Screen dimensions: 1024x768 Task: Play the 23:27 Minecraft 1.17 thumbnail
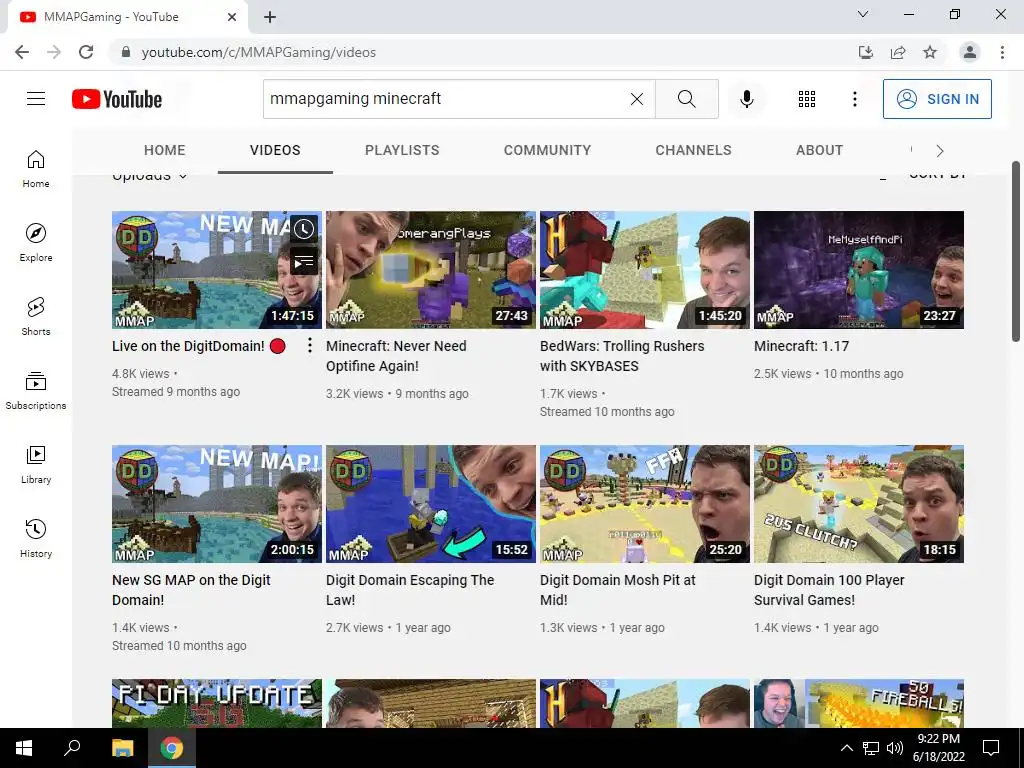coord(859,270)
